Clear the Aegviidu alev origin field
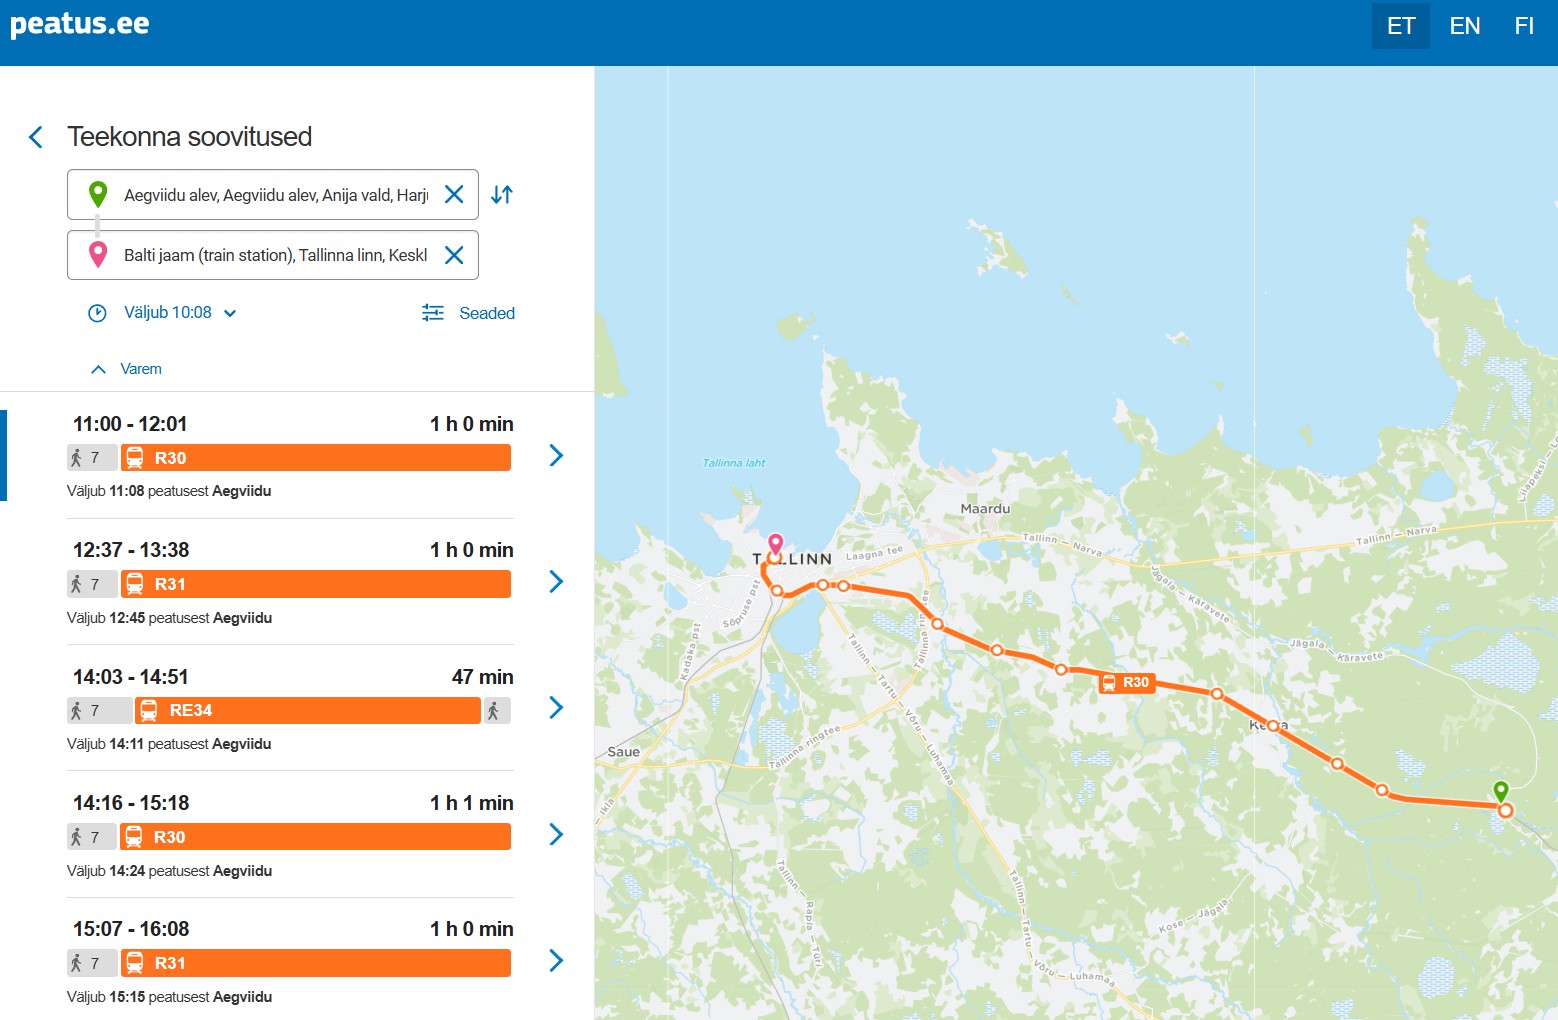The height and width of the screenshot is (1020, 1558). point(454,195)
